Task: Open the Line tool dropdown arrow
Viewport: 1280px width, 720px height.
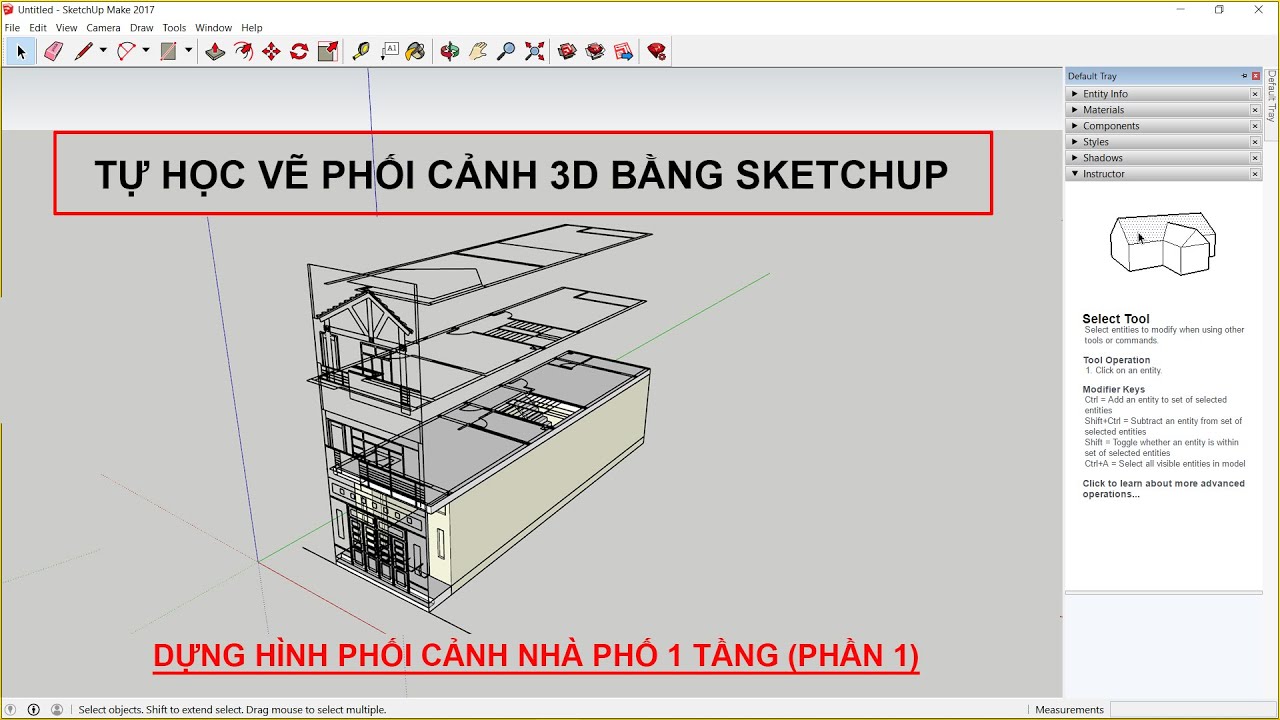Action: pyautogui.click(x=102, y=51)
